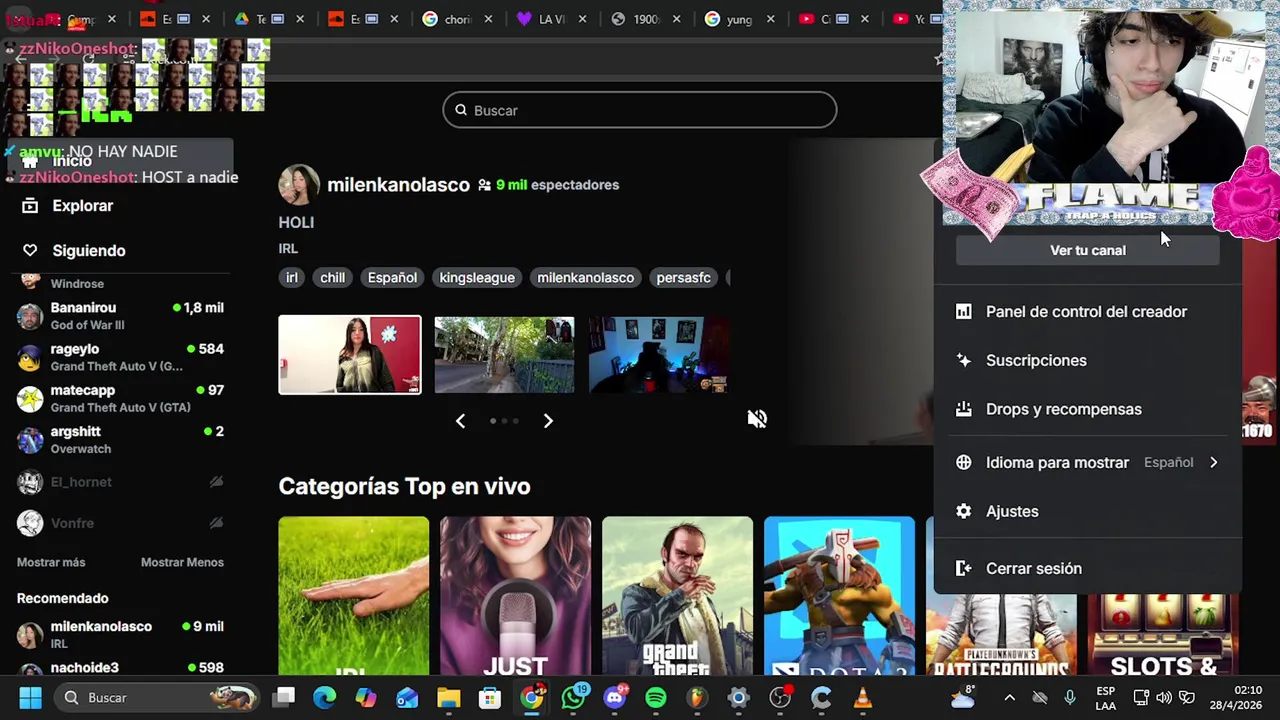Click the sparkle icon beside Suscripciones
Viewport: 1280px width, 720px height.
click(x=963, y=360)
